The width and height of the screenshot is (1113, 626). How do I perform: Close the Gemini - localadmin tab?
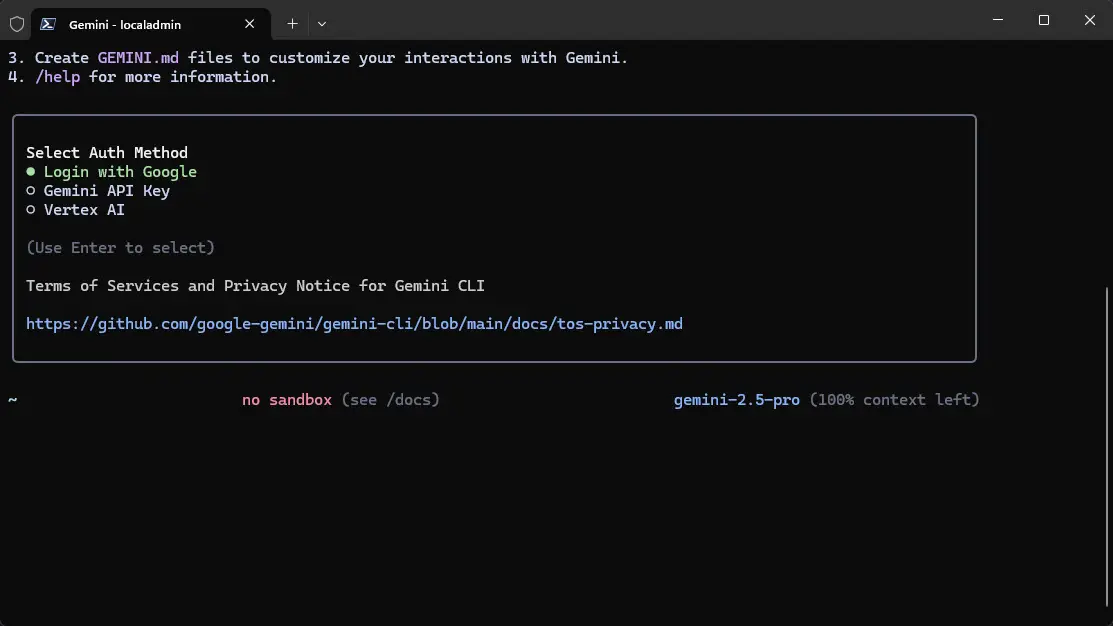[x=250, y=24]
